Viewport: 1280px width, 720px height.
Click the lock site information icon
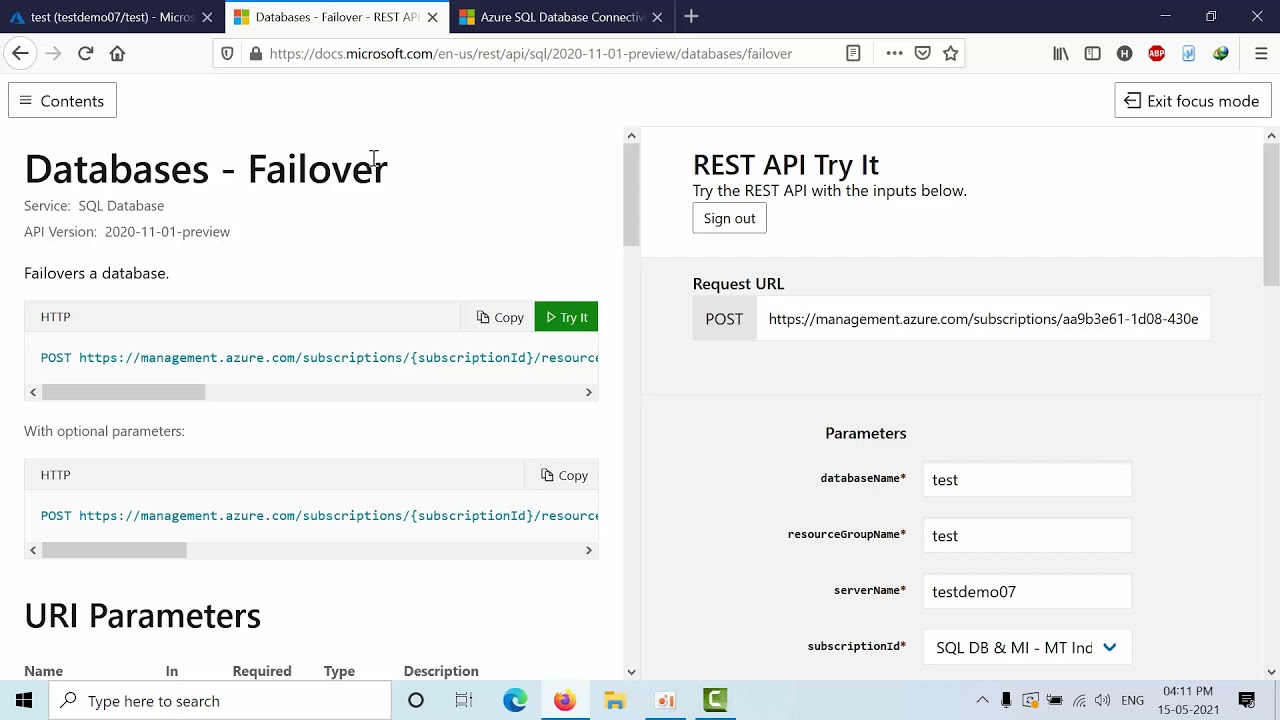pyautogui.click(x=256, y=54)
